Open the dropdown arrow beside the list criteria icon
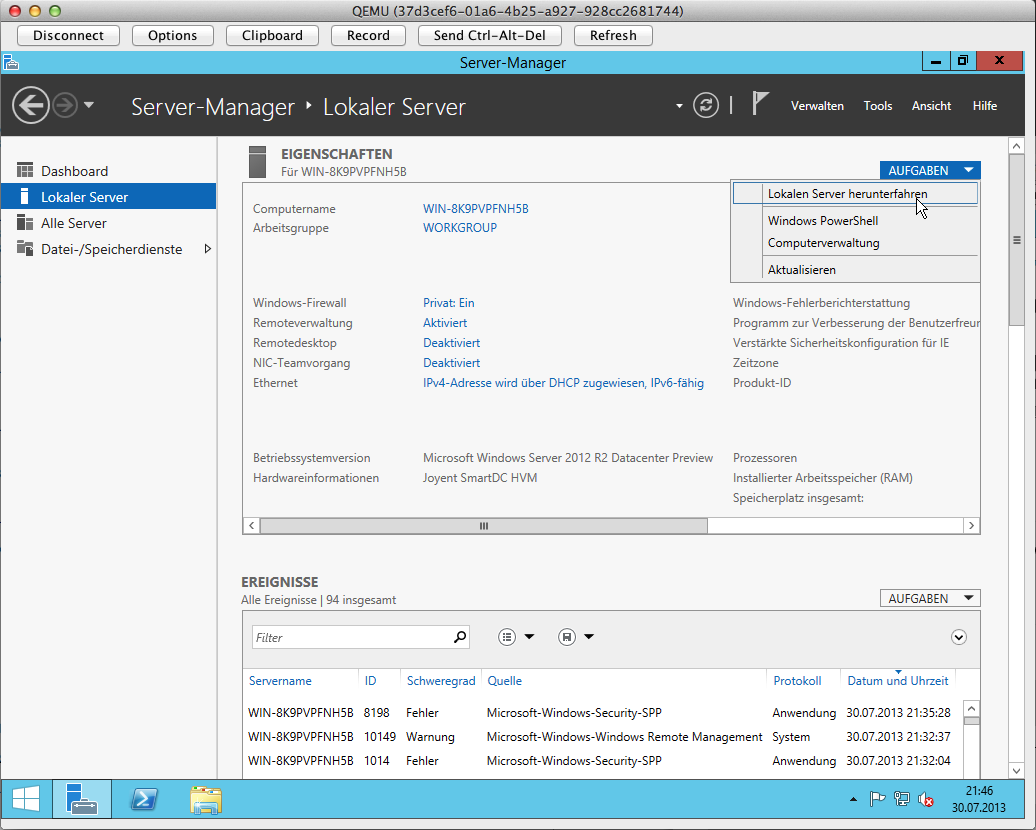The image size is (1036, 830). pyautogui.click(x=529, y=637)
